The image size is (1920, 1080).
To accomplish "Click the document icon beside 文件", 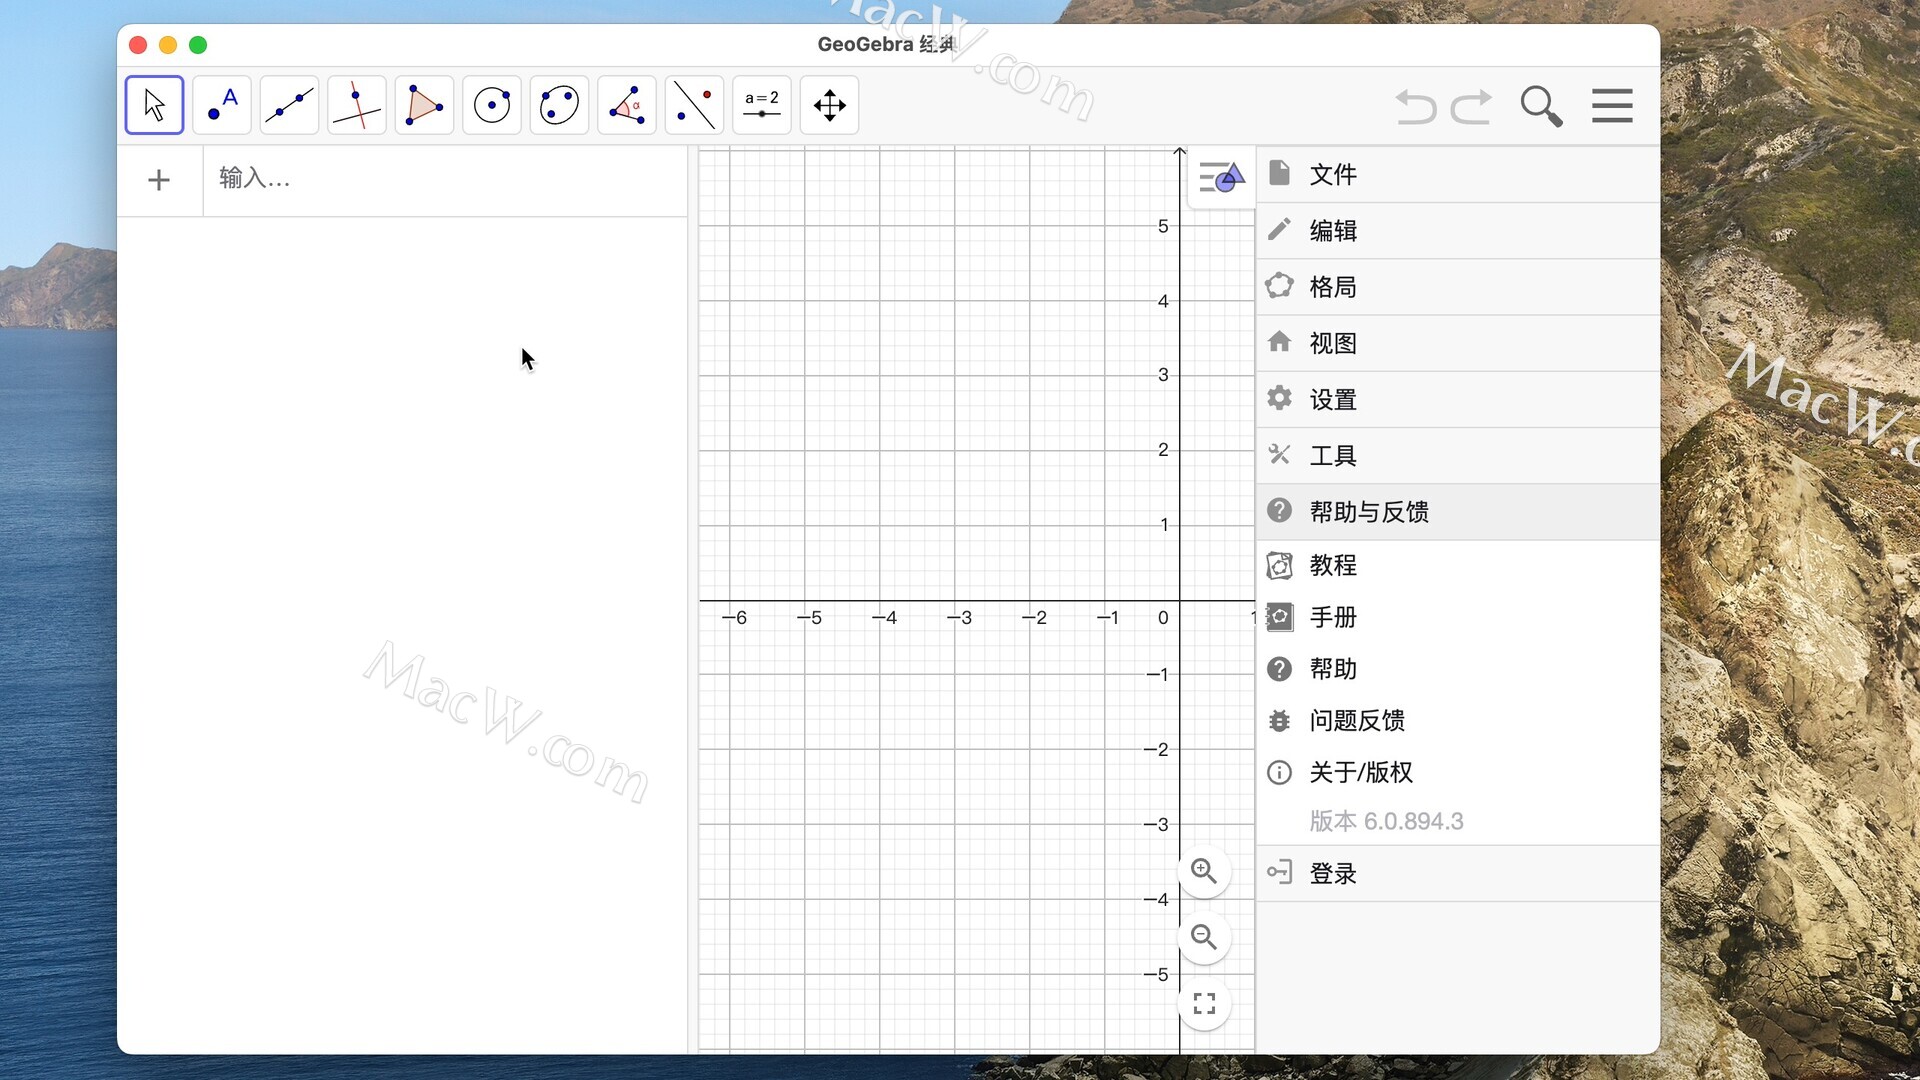I will [x=1279, y=173].
